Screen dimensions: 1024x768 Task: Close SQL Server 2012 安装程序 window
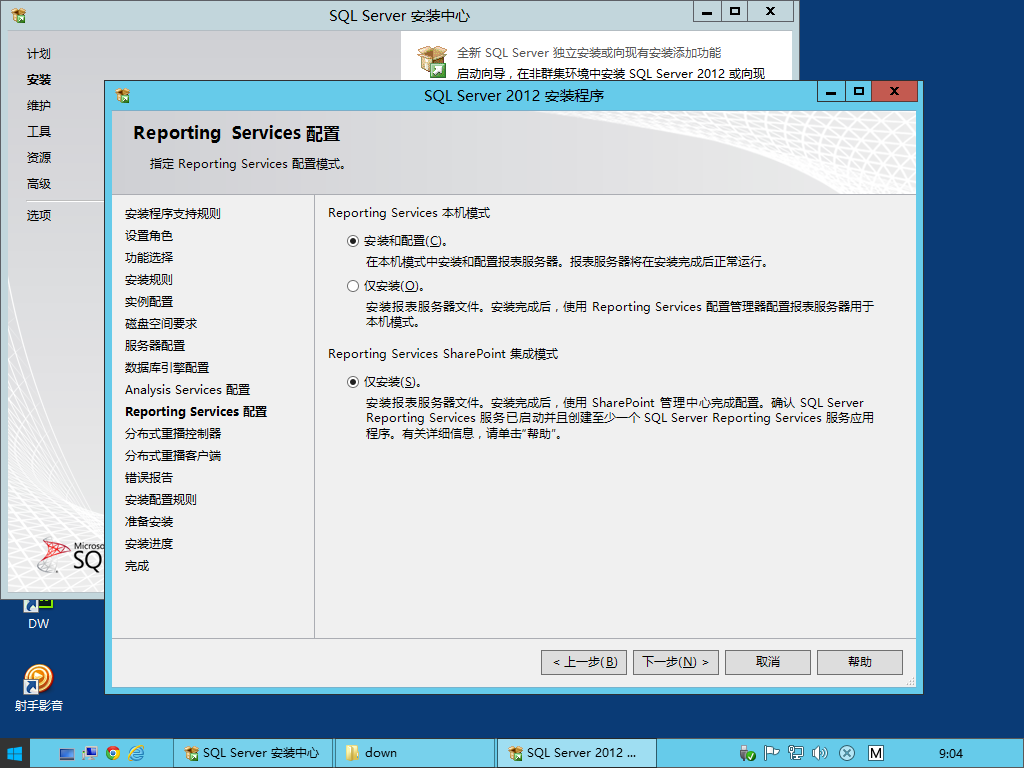(895, 92)
